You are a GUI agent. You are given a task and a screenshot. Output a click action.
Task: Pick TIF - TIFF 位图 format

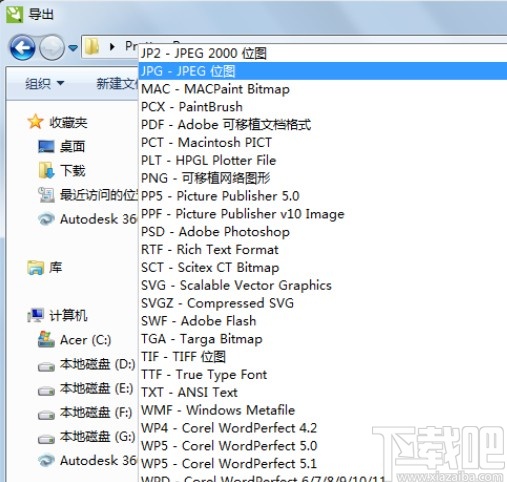coord(322,357)
